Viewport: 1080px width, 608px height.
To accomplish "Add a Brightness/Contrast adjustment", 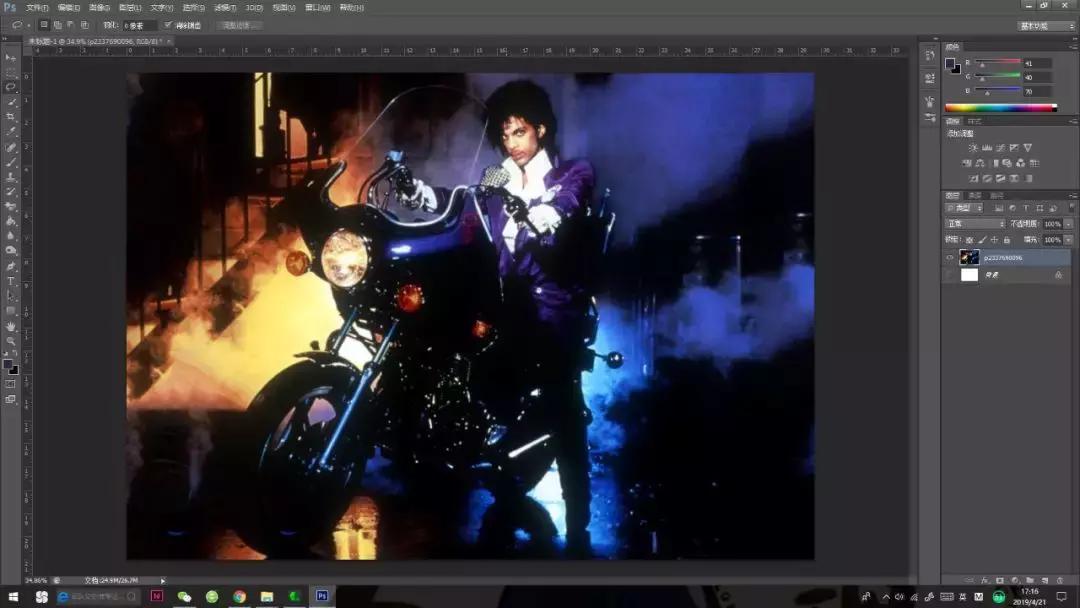I will (973, 148).
